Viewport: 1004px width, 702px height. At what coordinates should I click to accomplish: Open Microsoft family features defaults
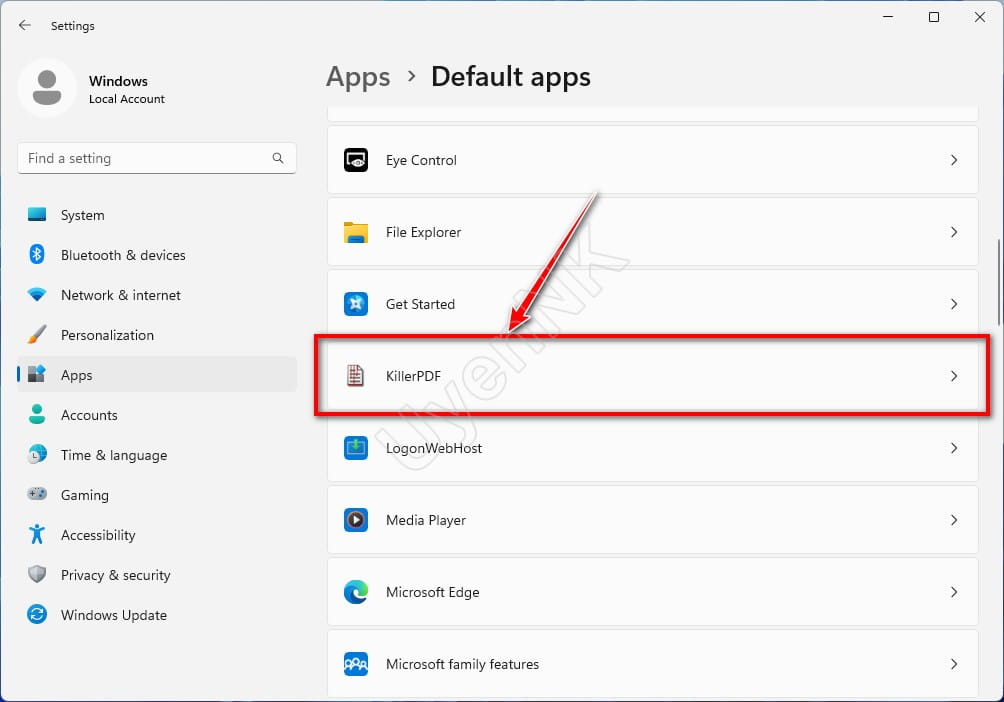(x=652, y=664)
